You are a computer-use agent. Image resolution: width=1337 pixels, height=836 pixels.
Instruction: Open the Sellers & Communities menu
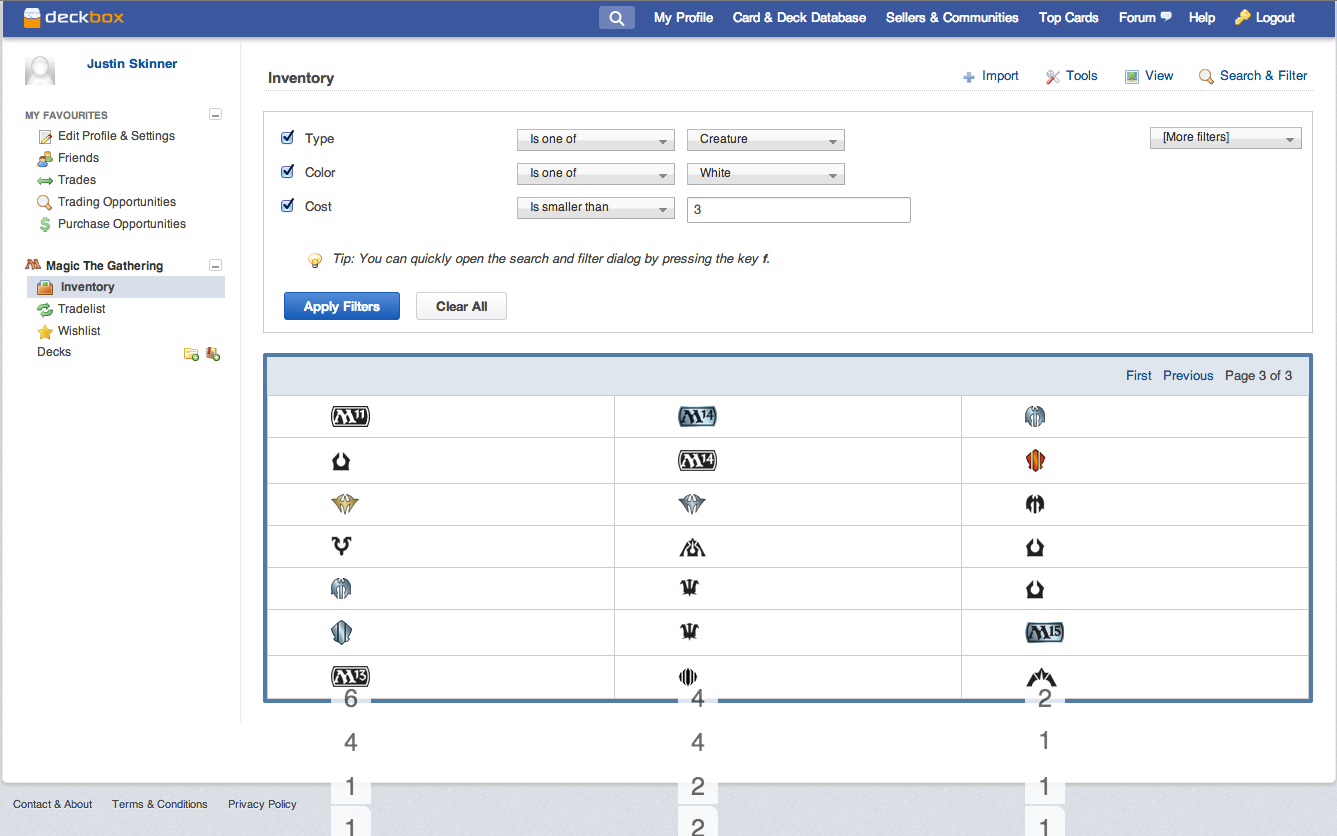(952, 18)
